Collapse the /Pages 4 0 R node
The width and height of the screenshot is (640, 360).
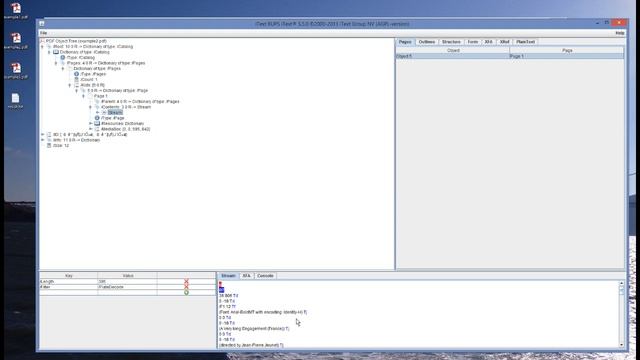click(56, 63)
